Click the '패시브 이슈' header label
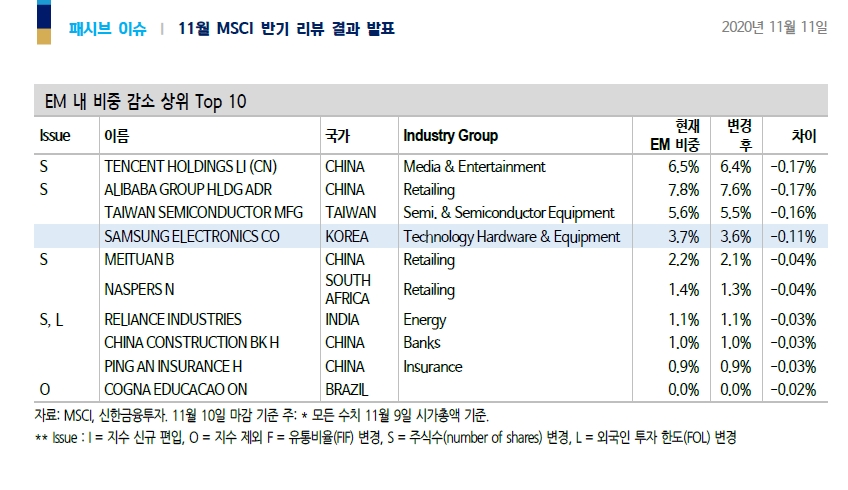 (108, 28)
